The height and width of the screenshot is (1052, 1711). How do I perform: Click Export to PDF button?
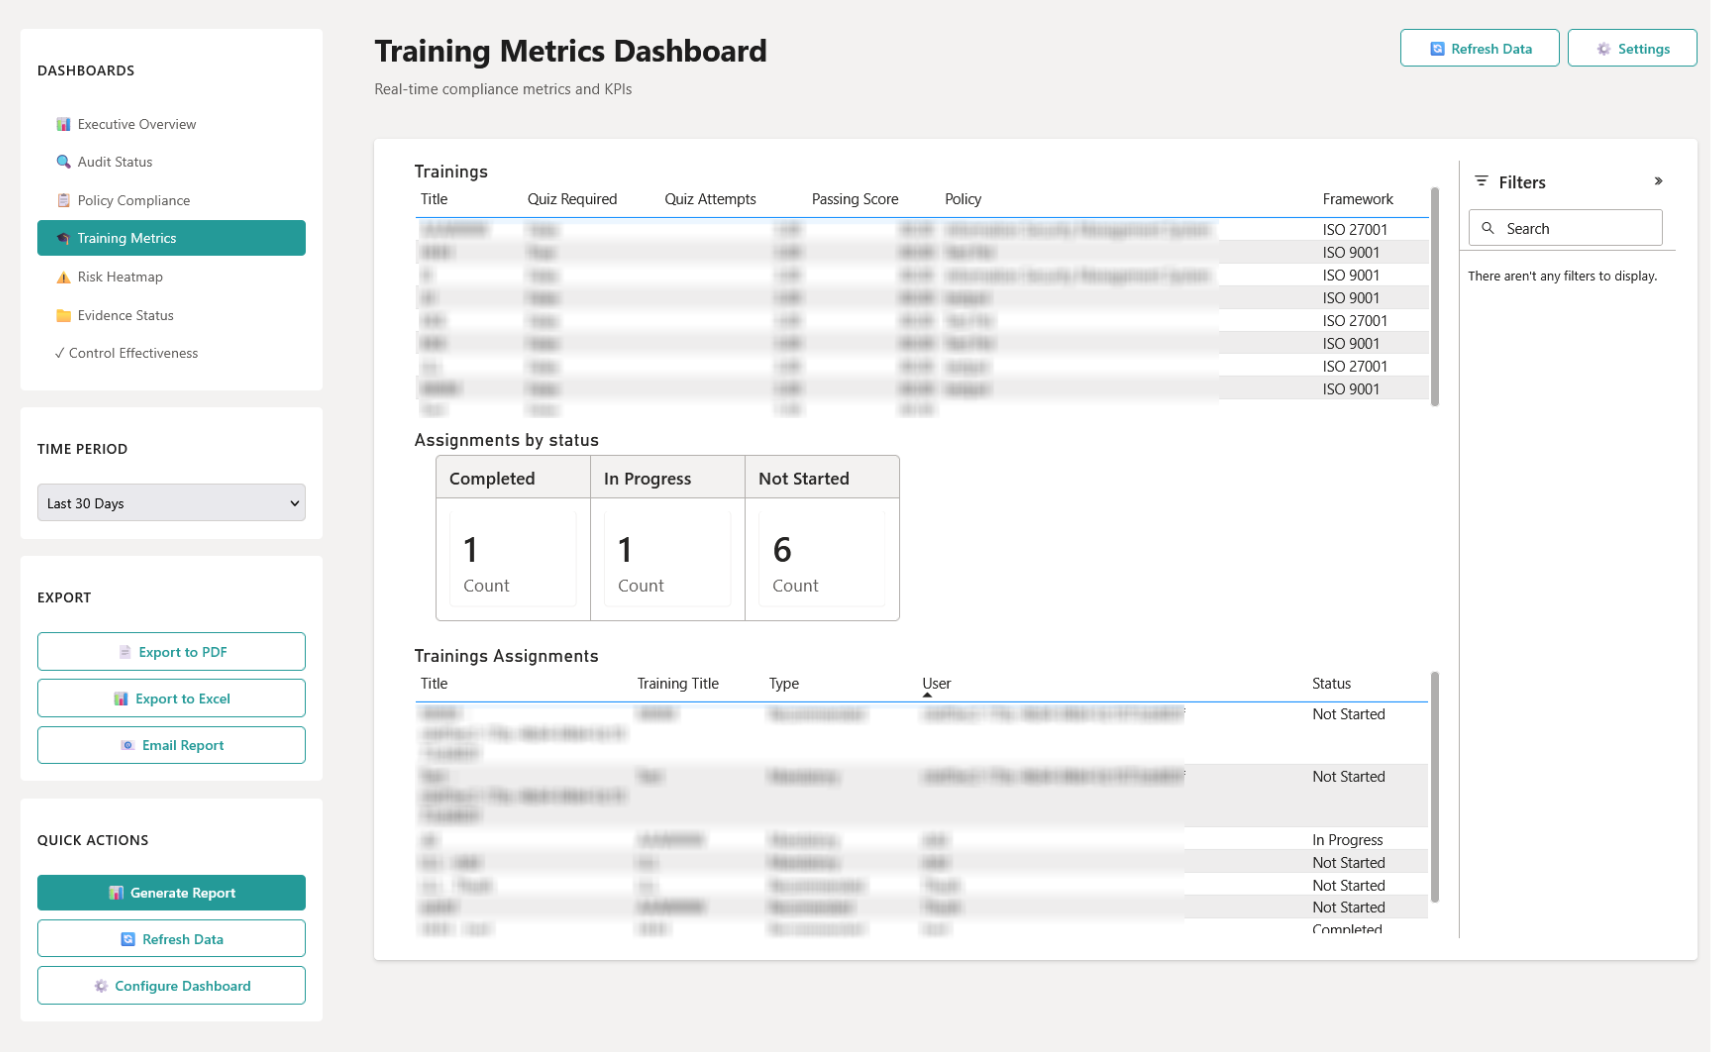click(x=171, y=652)
